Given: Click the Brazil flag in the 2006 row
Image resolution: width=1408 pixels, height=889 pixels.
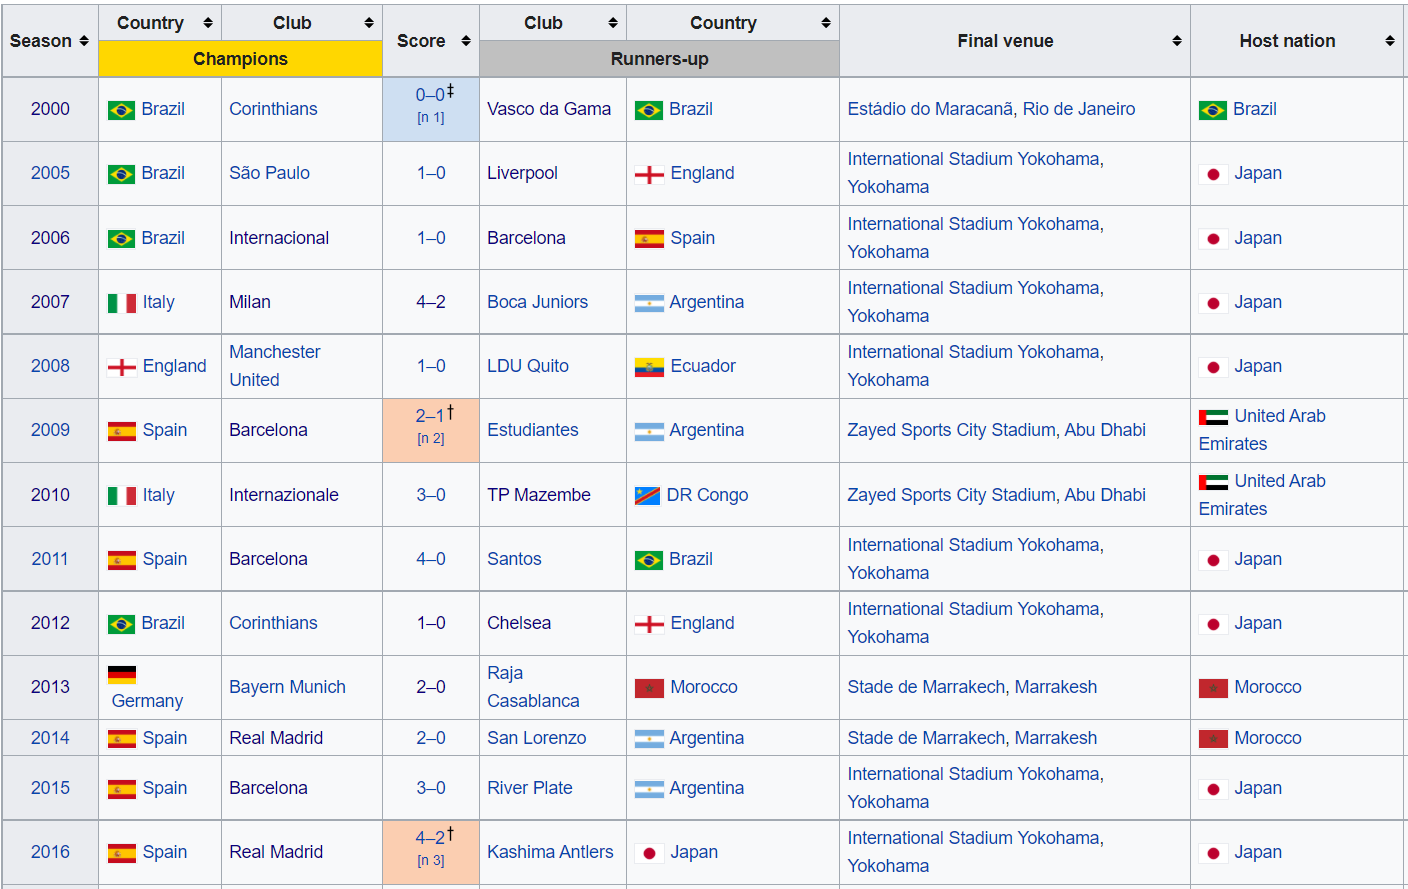Looking at the screenshot, I should (x=122, y=239).
